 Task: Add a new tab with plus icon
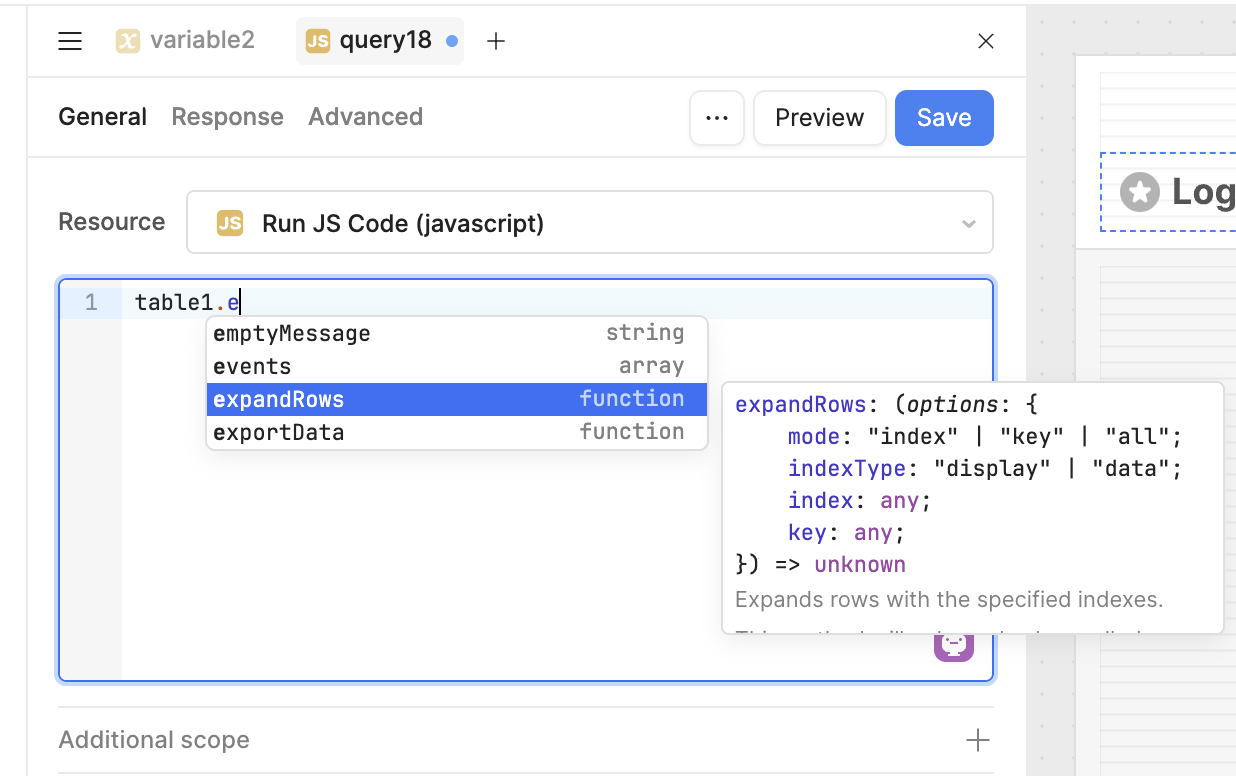coord(496,41)
